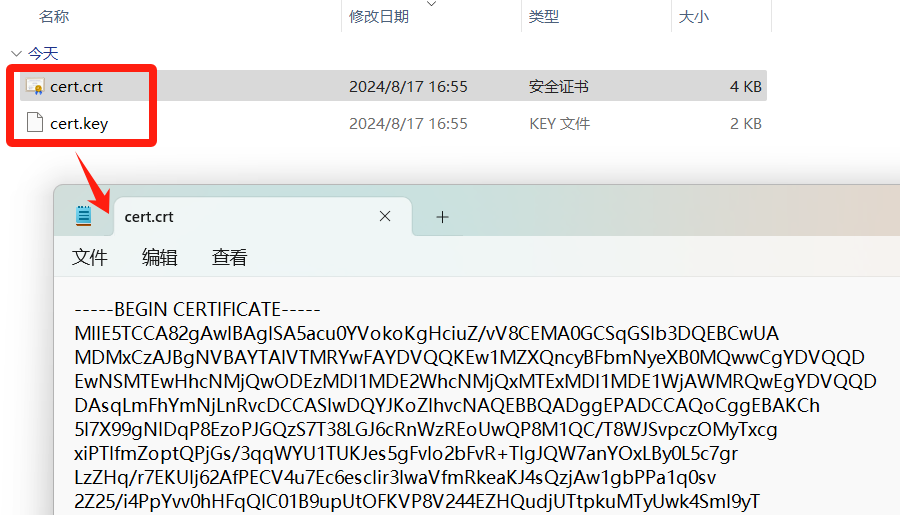This screenshot has width=900, height=515.
Task: Switch to the cert.crt Notepad tab
Action: (x=240, y=217)
